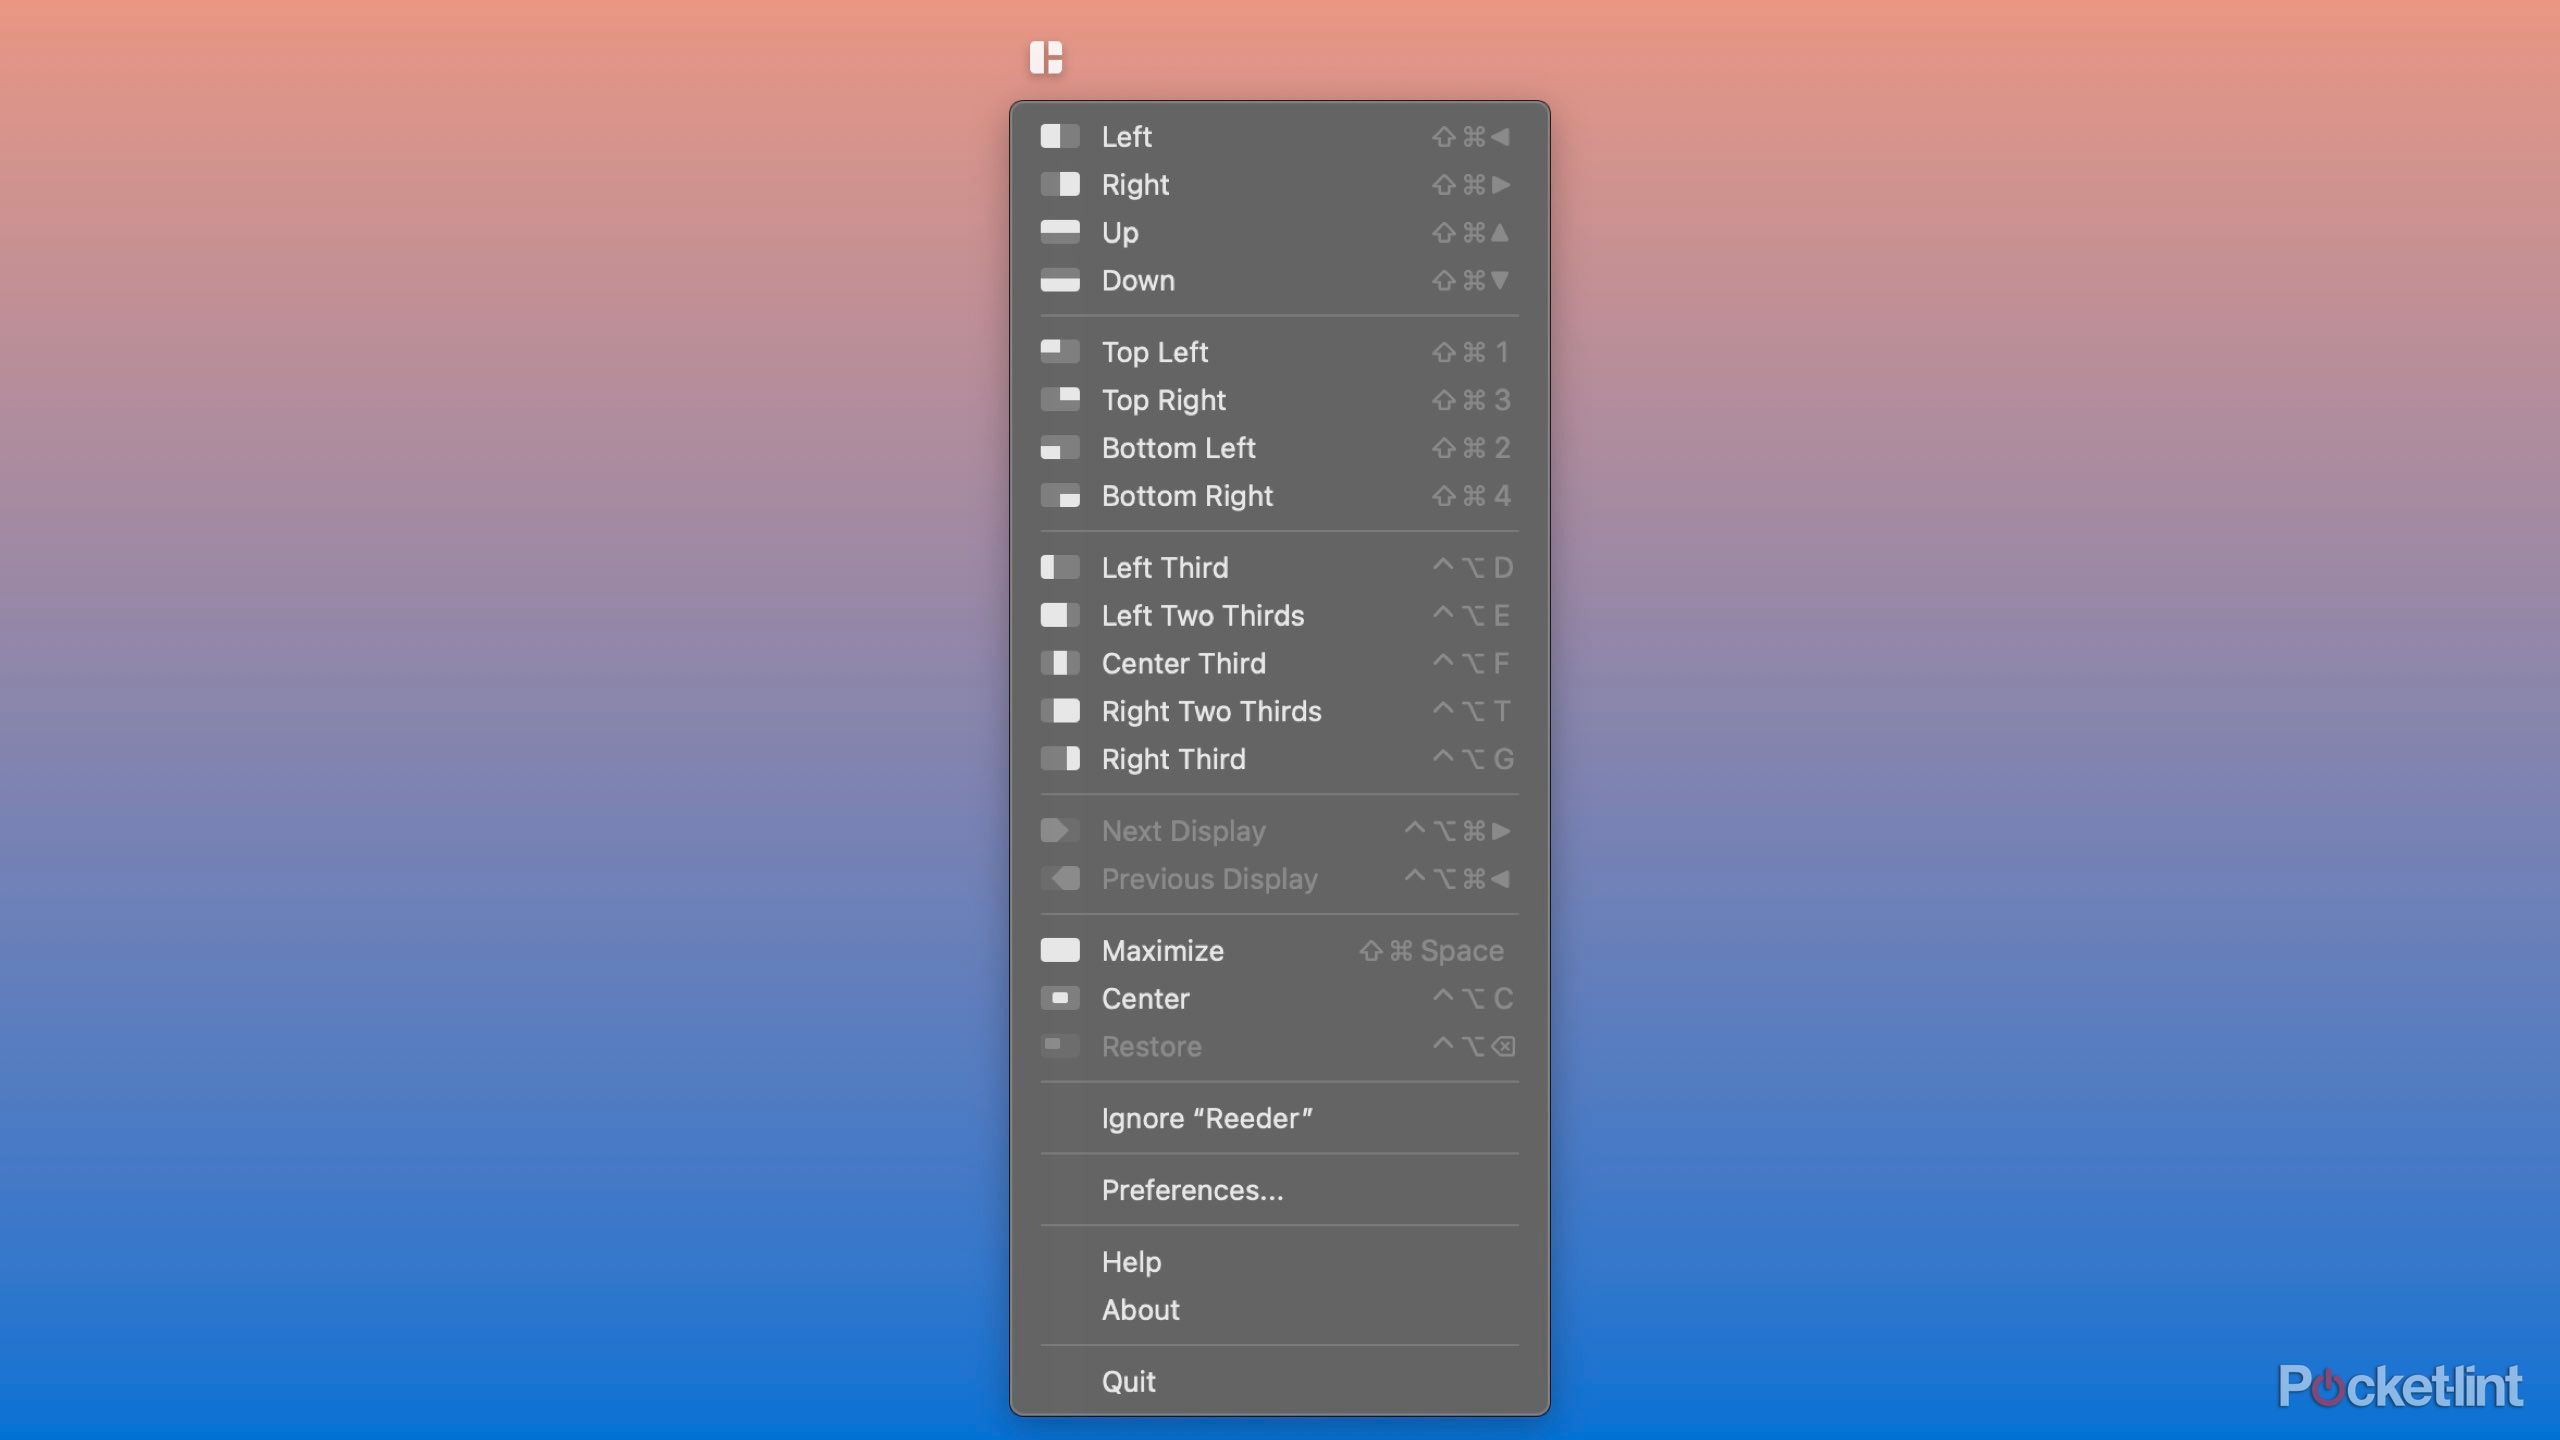
Task: Quit the Rectangle app
Action: click(1129, 1381)
